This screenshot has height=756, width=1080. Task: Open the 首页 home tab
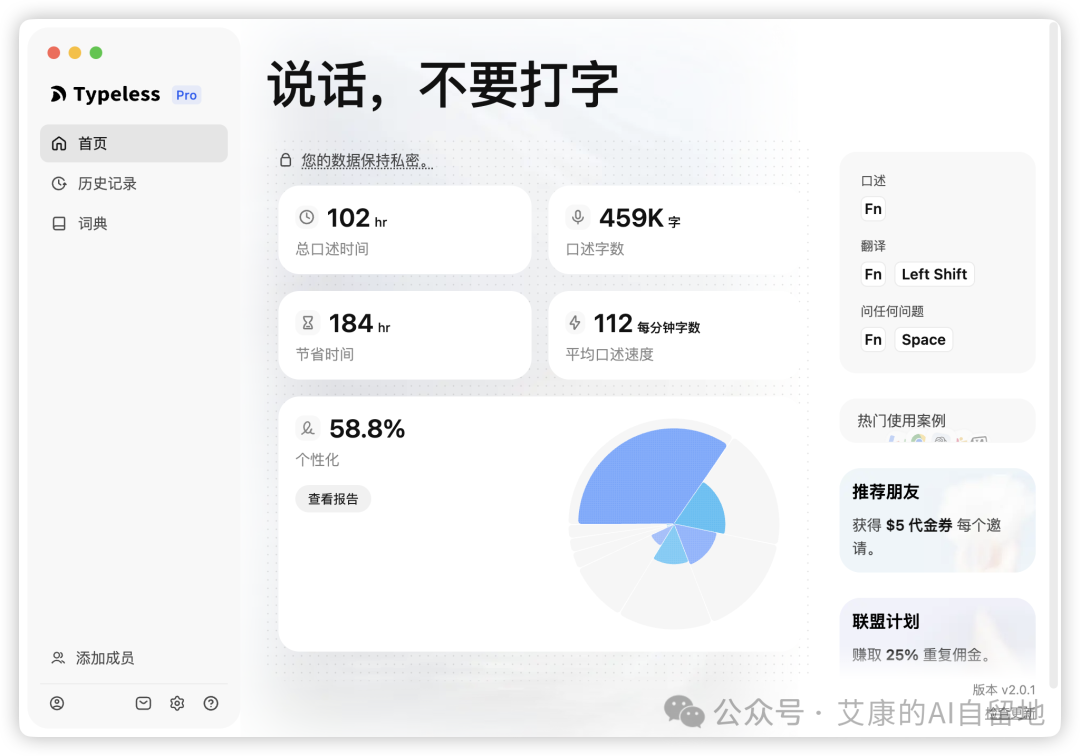pyautogui.click(x=134, y=143)
